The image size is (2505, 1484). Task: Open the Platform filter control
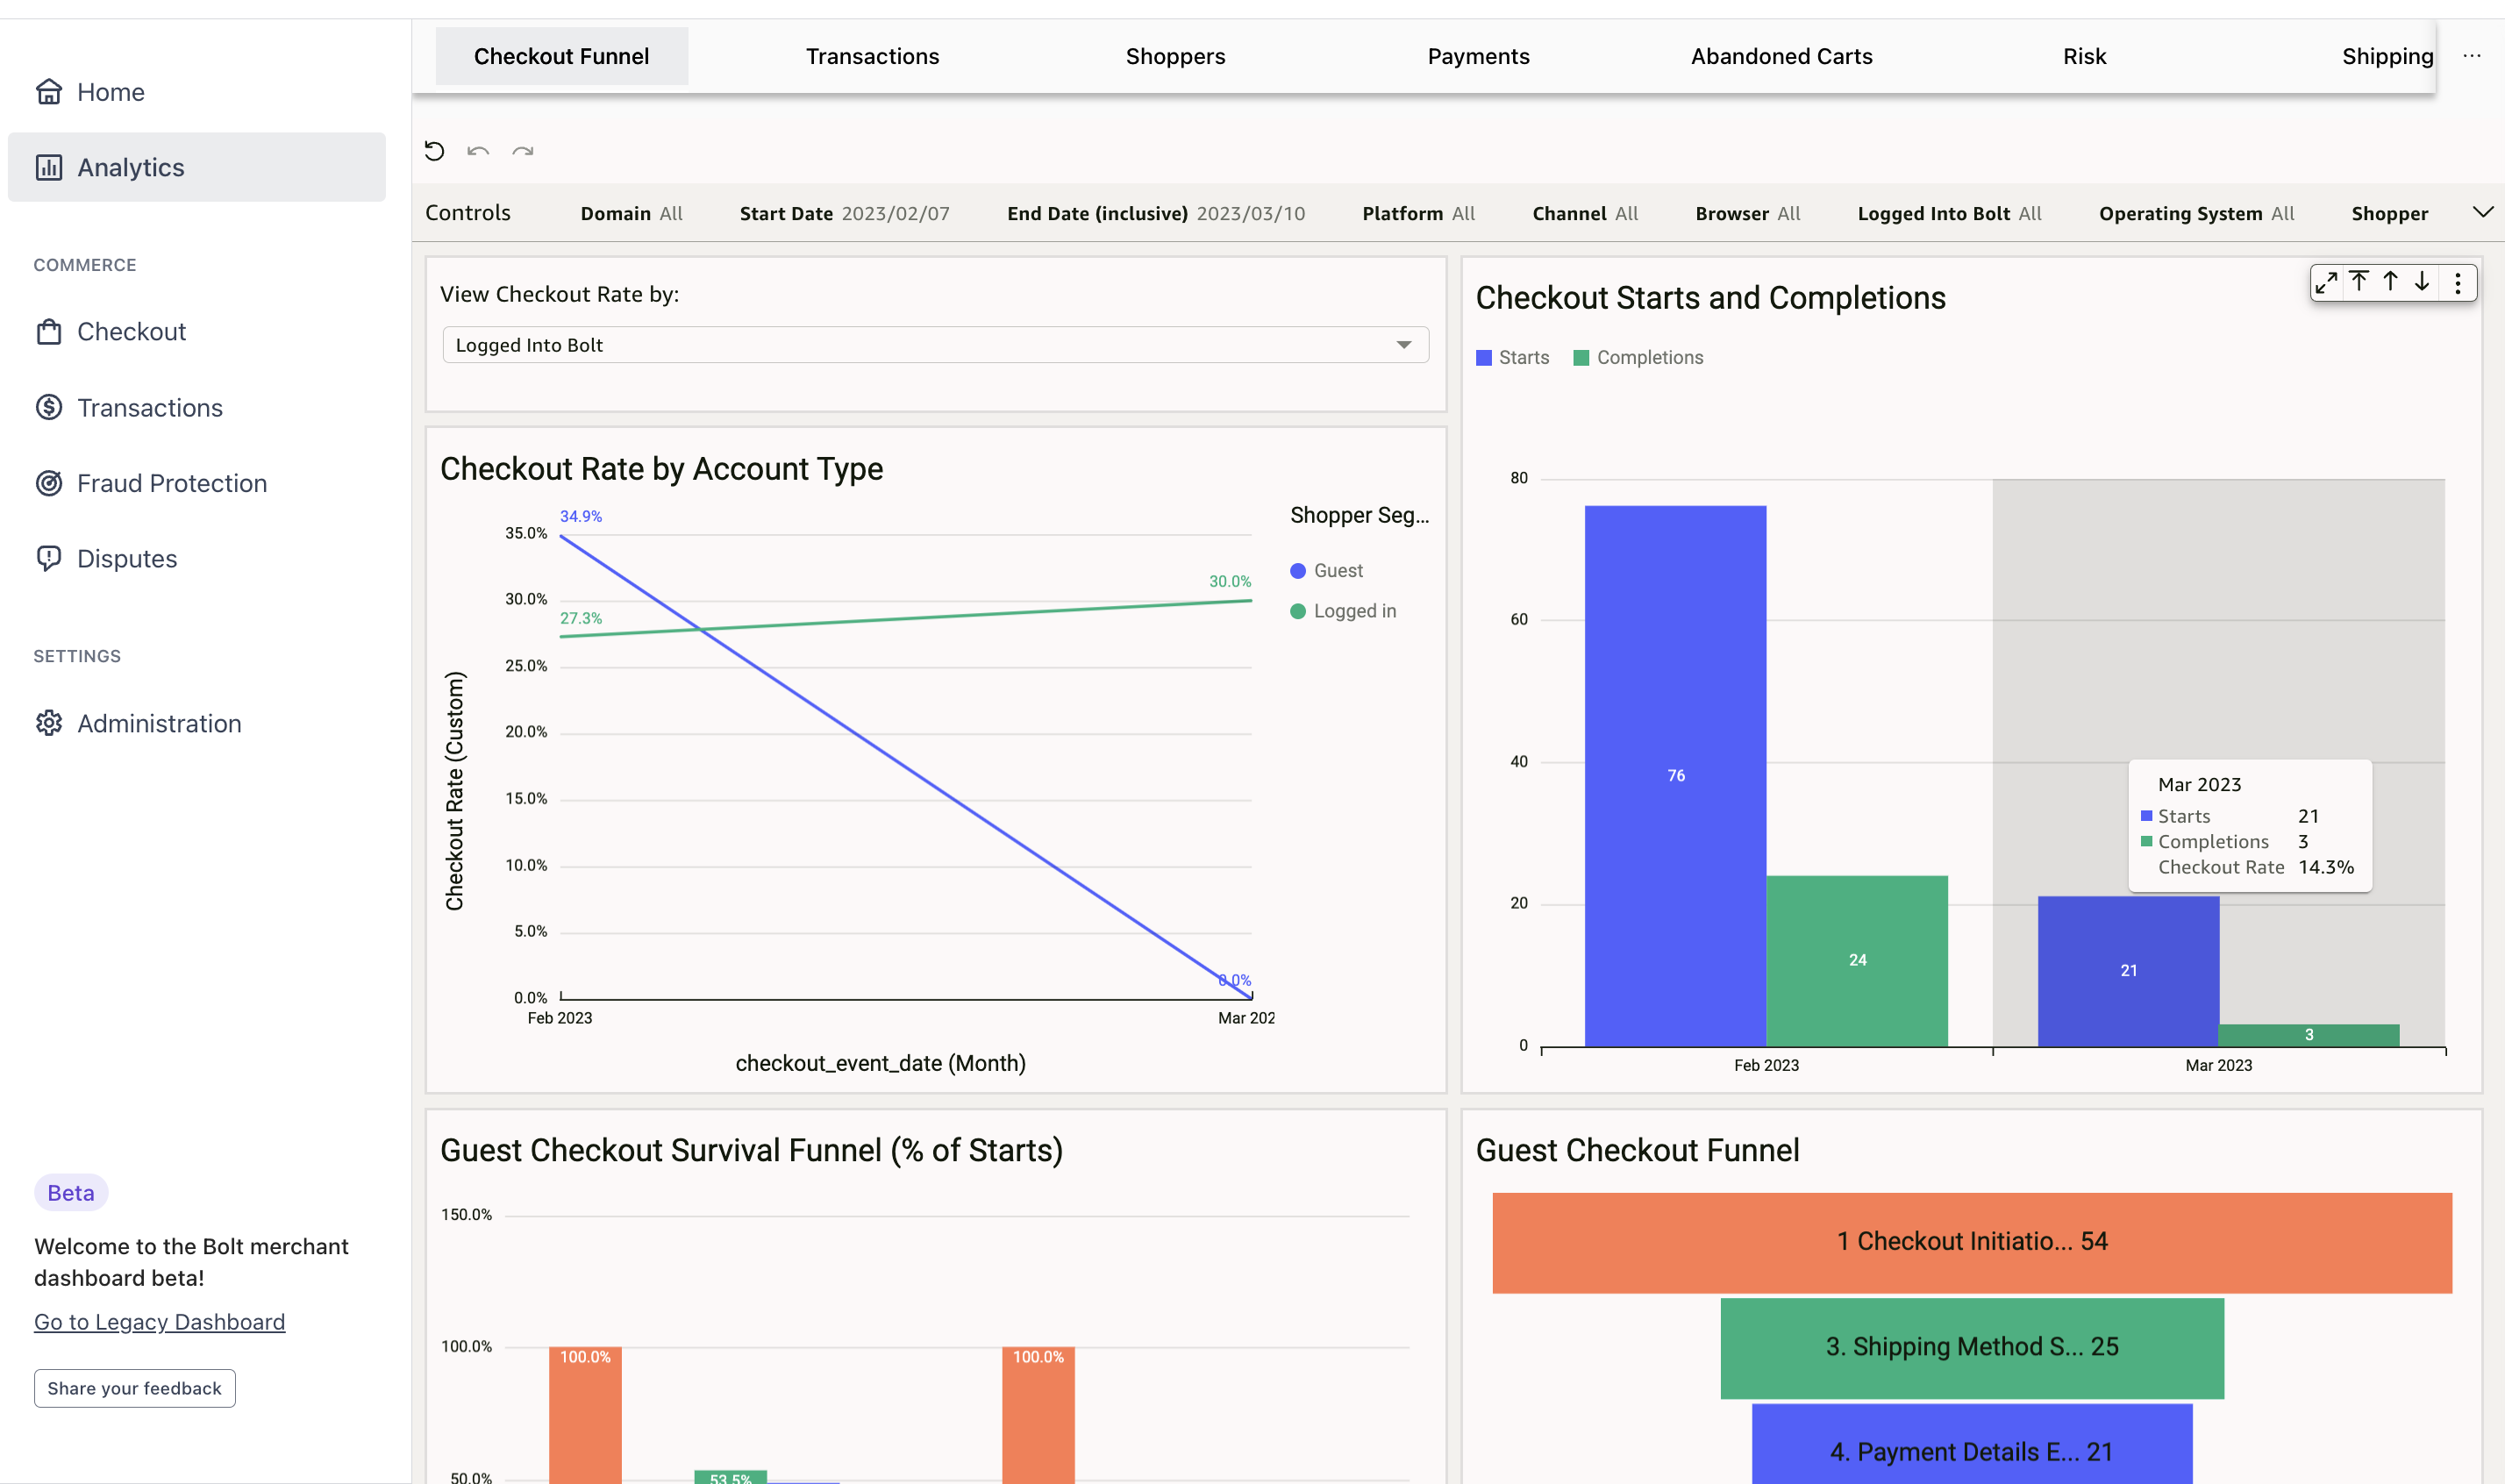(1419, 213)
